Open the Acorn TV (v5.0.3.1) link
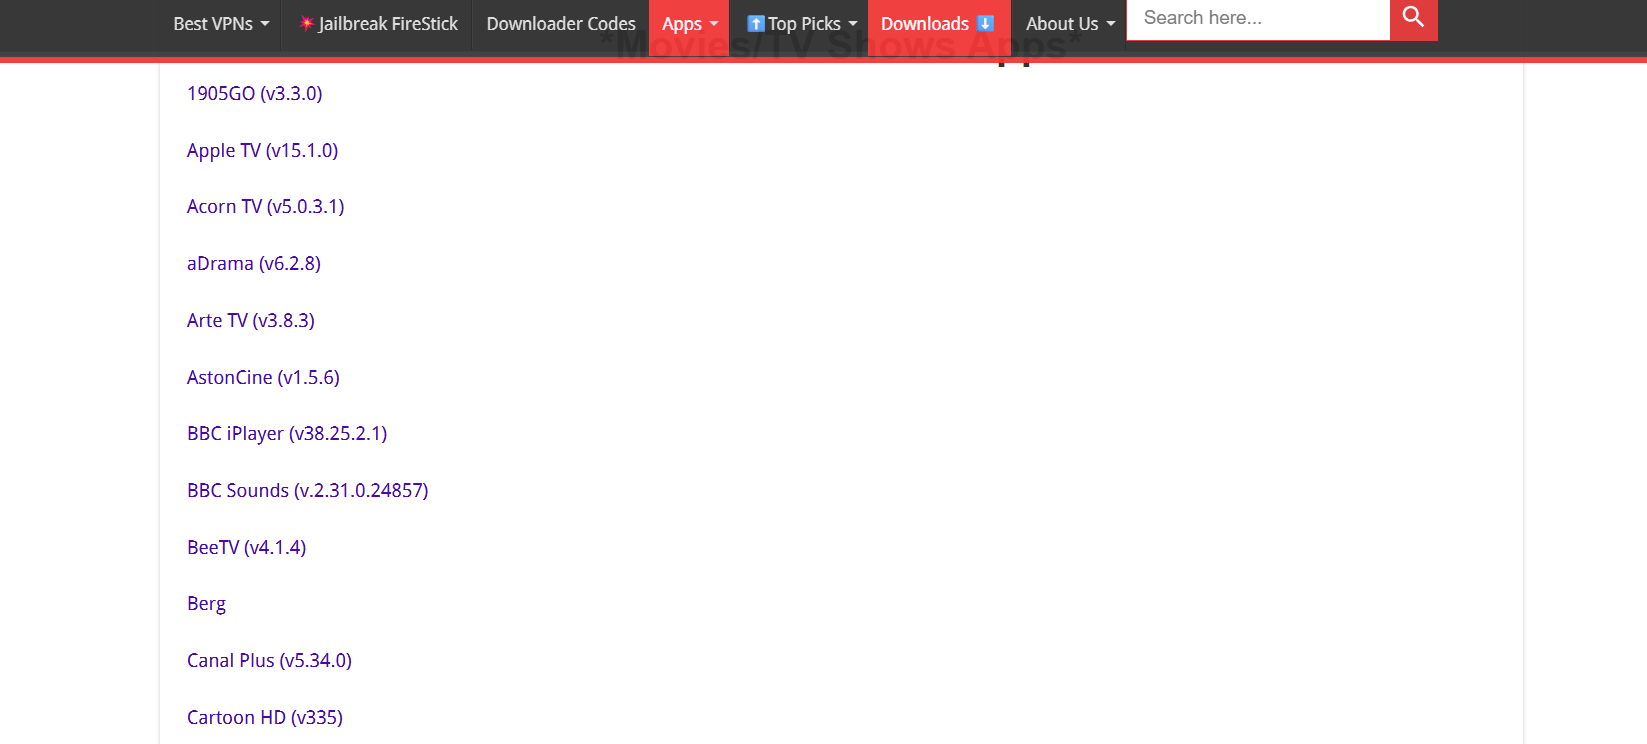The width and height of the screenshot is (1647, 744). (x=266, y=206)
